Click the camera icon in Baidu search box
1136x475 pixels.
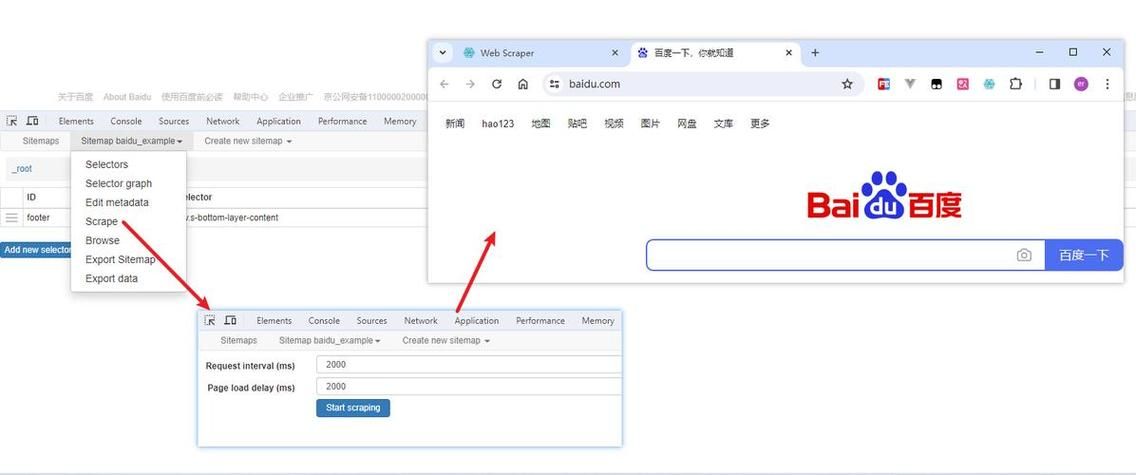pyautogui.click(x=1023, y=255)
